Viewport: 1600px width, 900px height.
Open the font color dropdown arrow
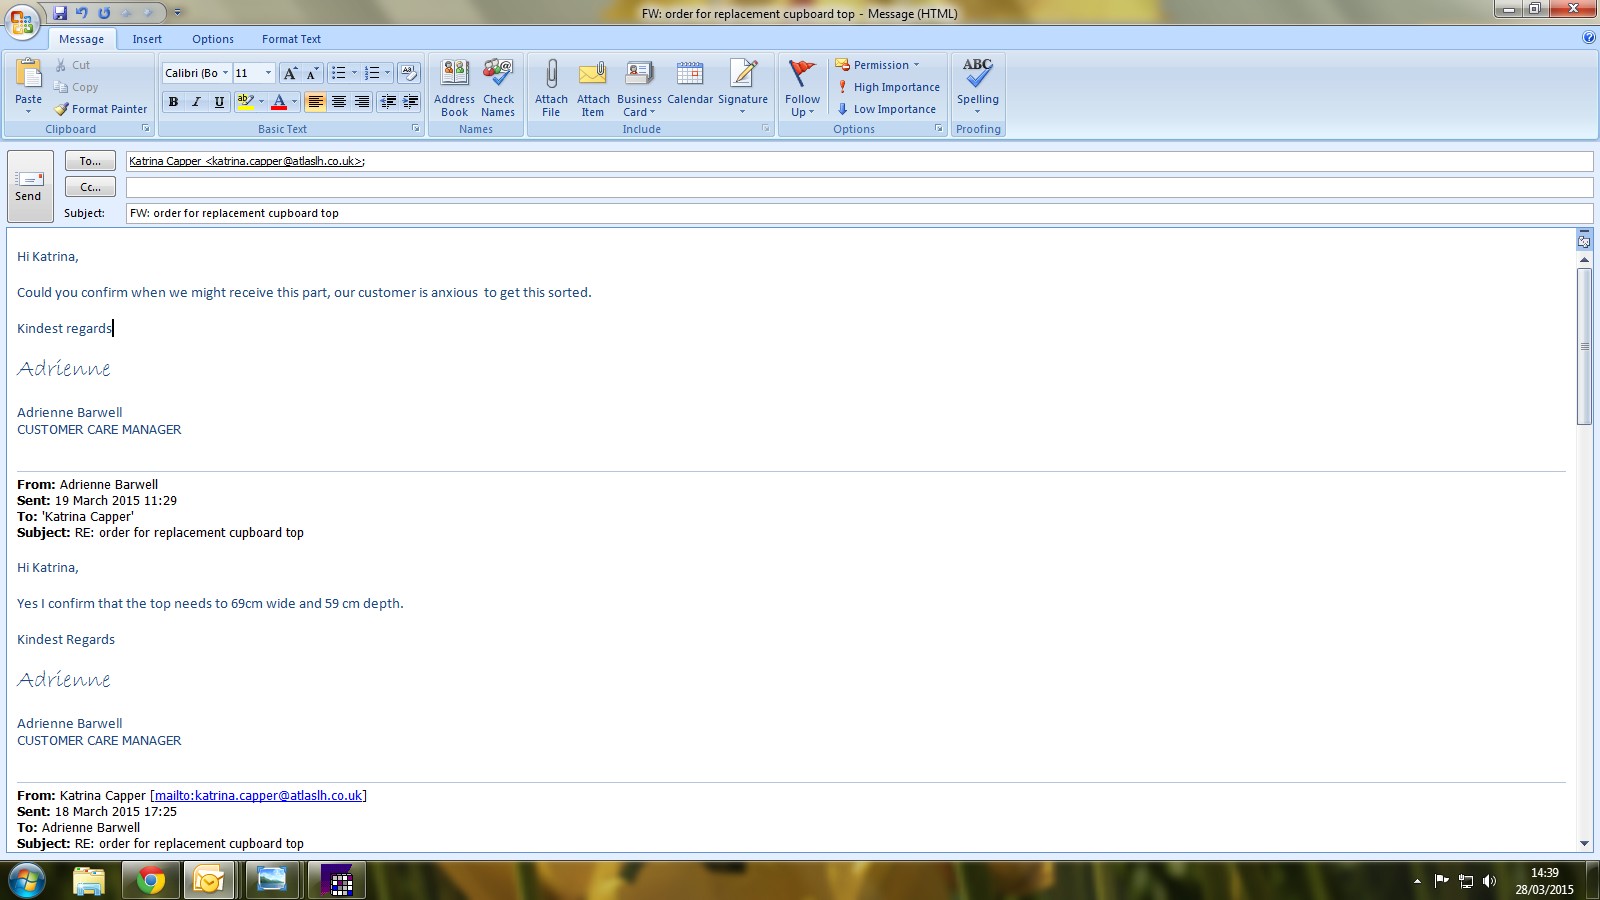[x=294, y=102]
